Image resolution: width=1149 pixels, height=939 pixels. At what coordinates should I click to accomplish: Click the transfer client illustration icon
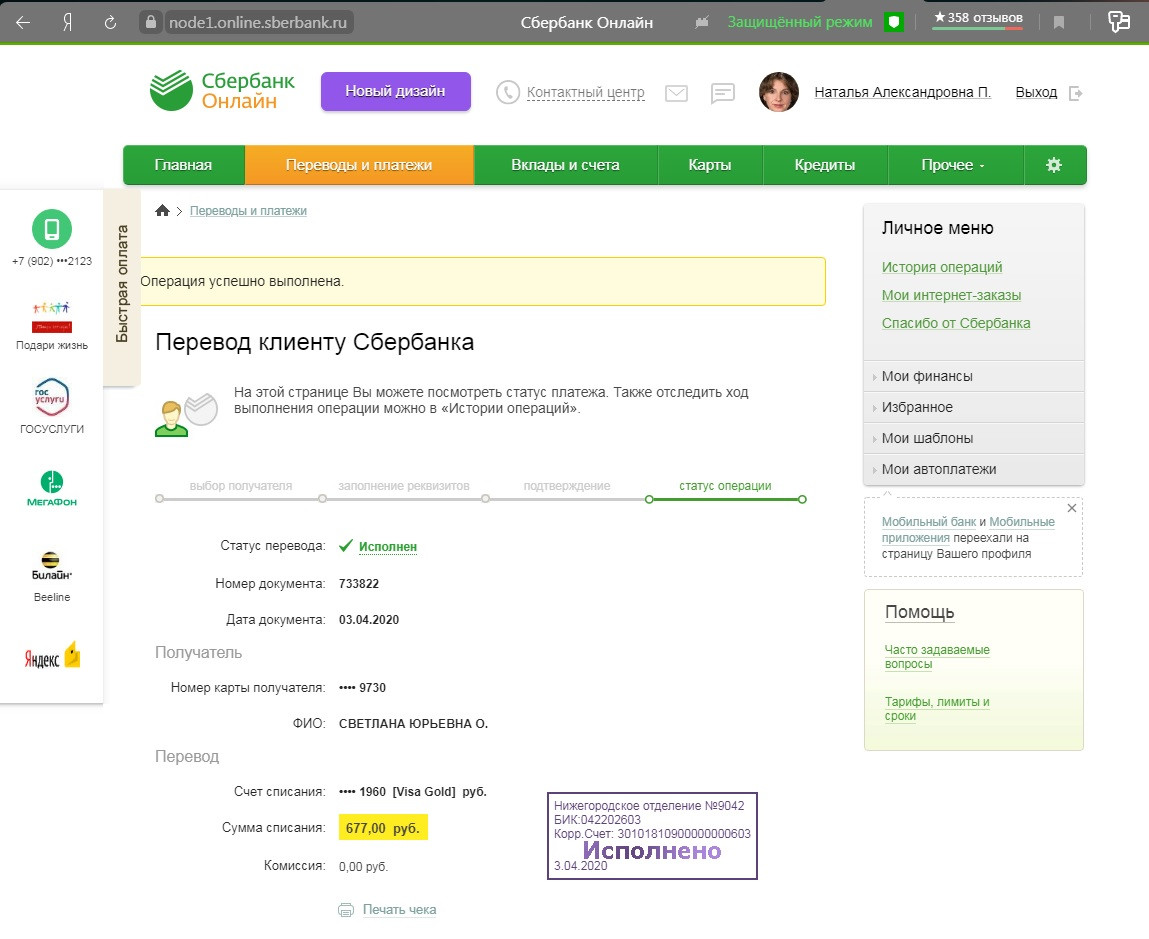(186, 415)
